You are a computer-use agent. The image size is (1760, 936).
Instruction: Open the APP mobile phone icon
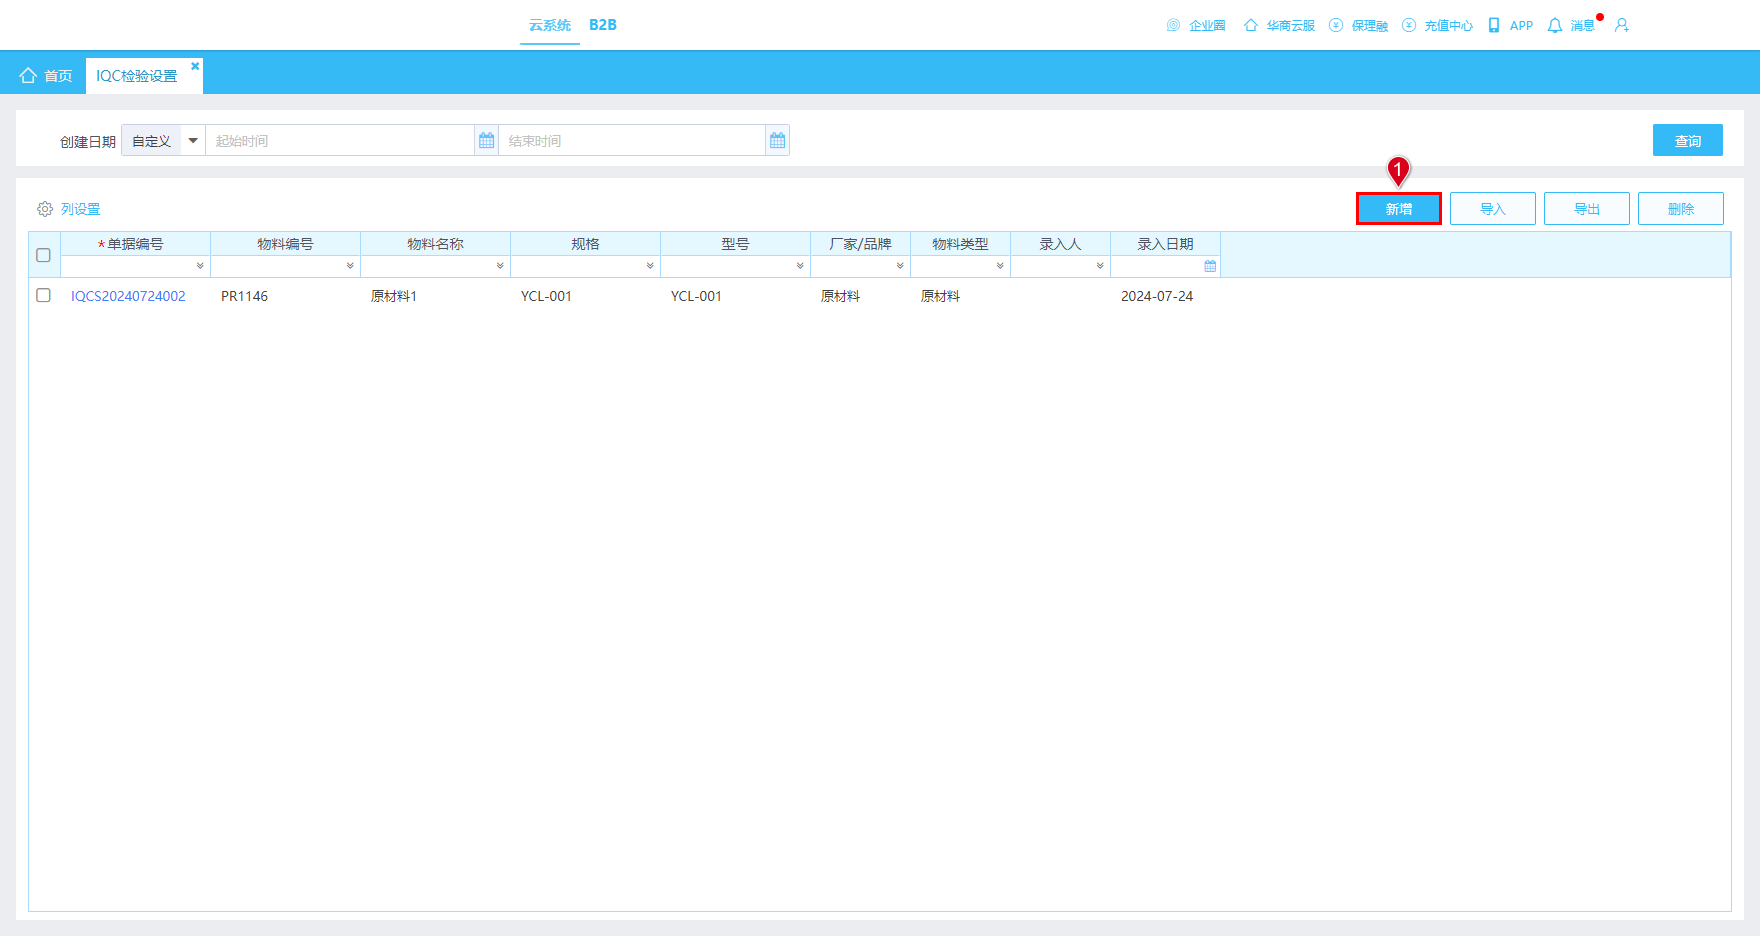pos(1494,25)
